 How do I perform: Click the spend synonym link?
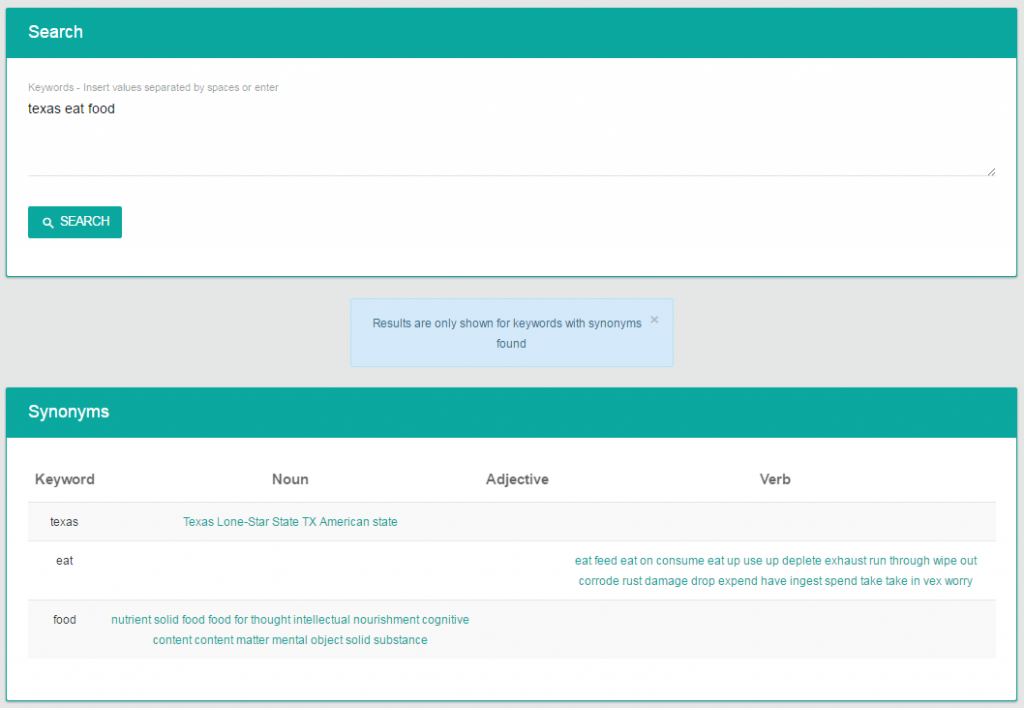coord(841,581)
